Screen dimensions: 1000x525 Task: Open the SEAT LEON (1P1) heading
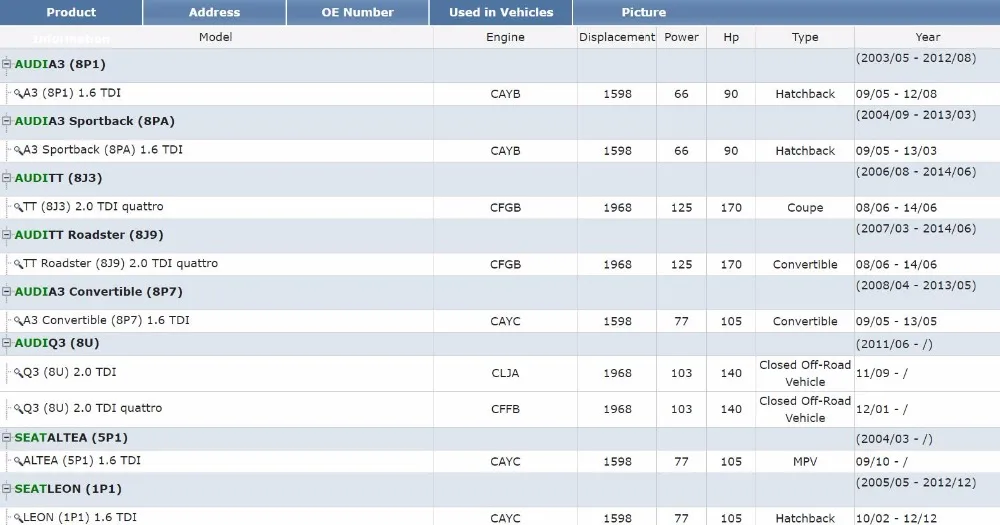(x=68, y=489)
